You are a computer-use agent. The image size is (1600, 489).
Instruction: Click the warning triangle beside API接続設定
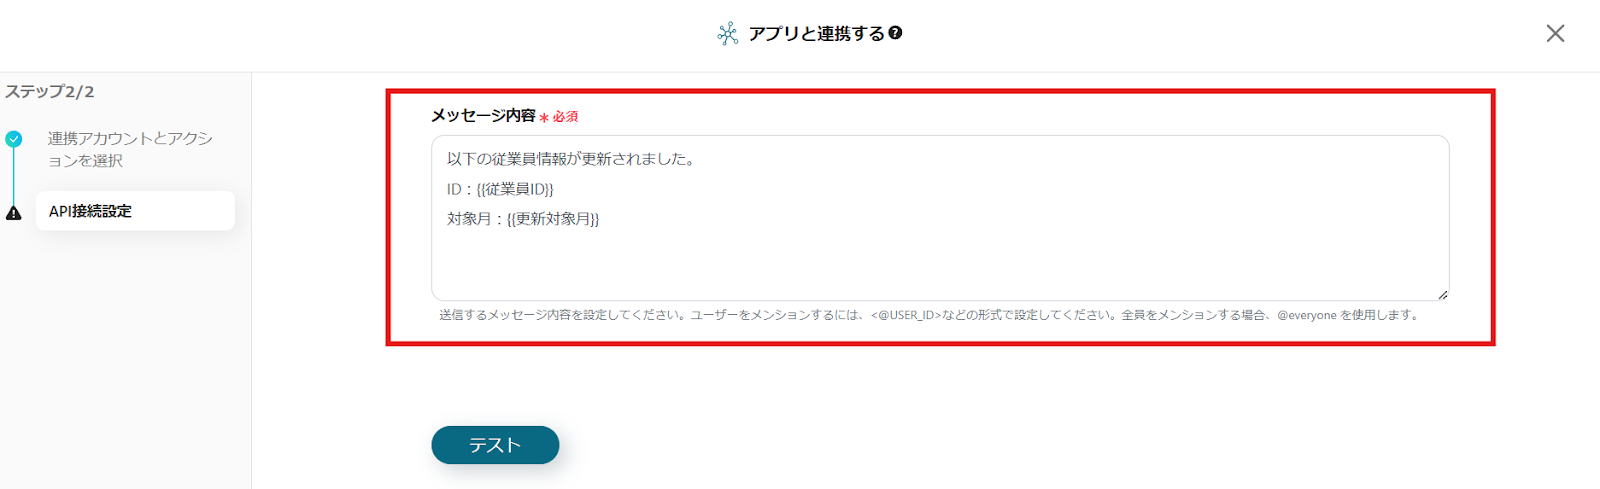13,213
